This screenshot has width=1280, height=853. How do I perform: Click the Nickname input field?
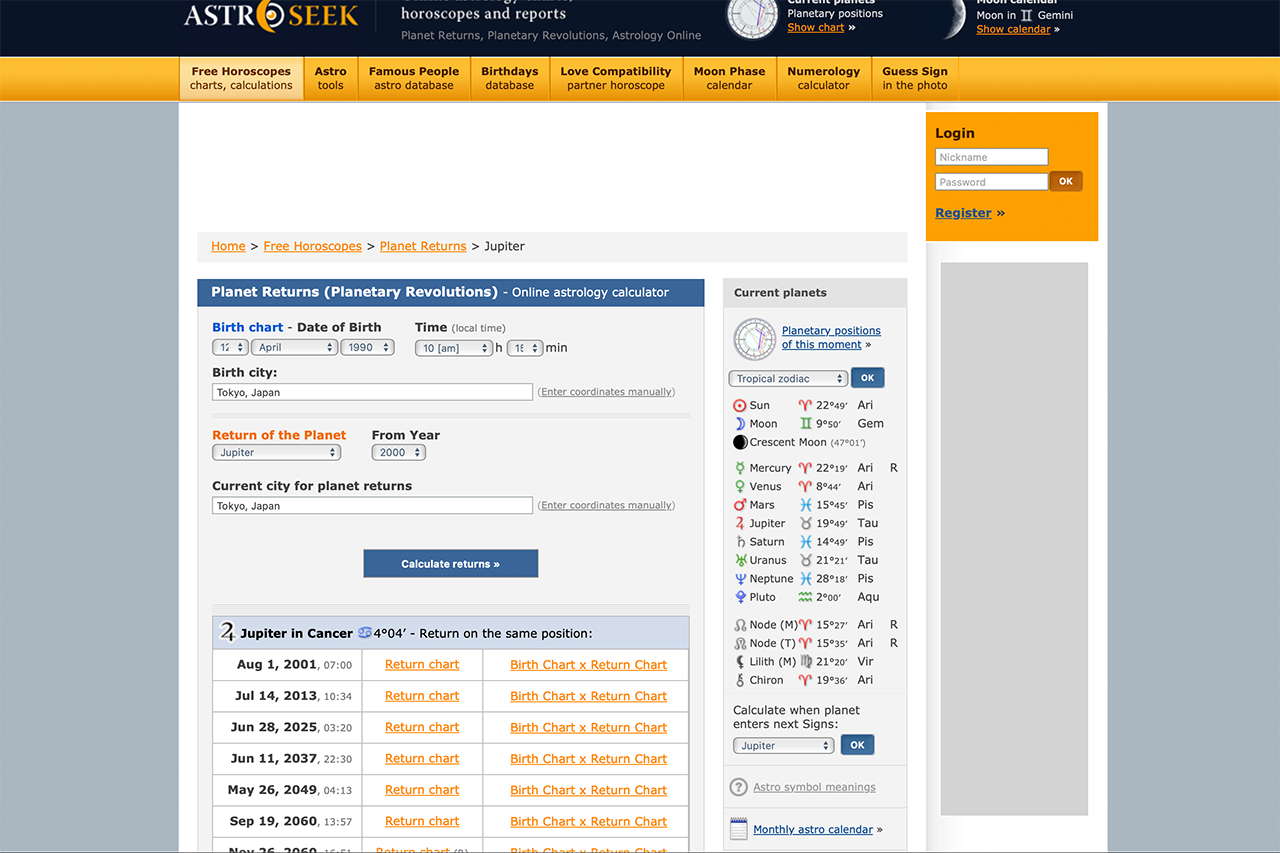992,157
